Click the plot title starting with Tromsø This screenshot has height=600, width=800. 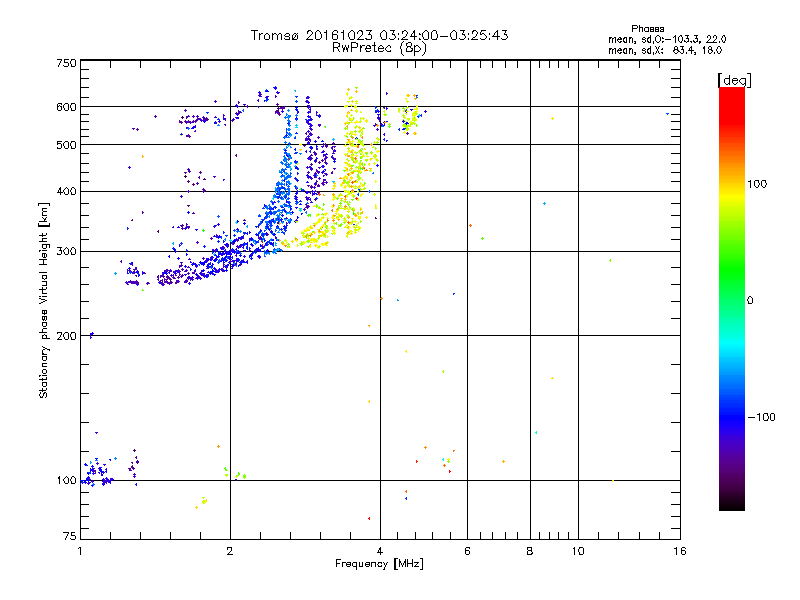379,35
